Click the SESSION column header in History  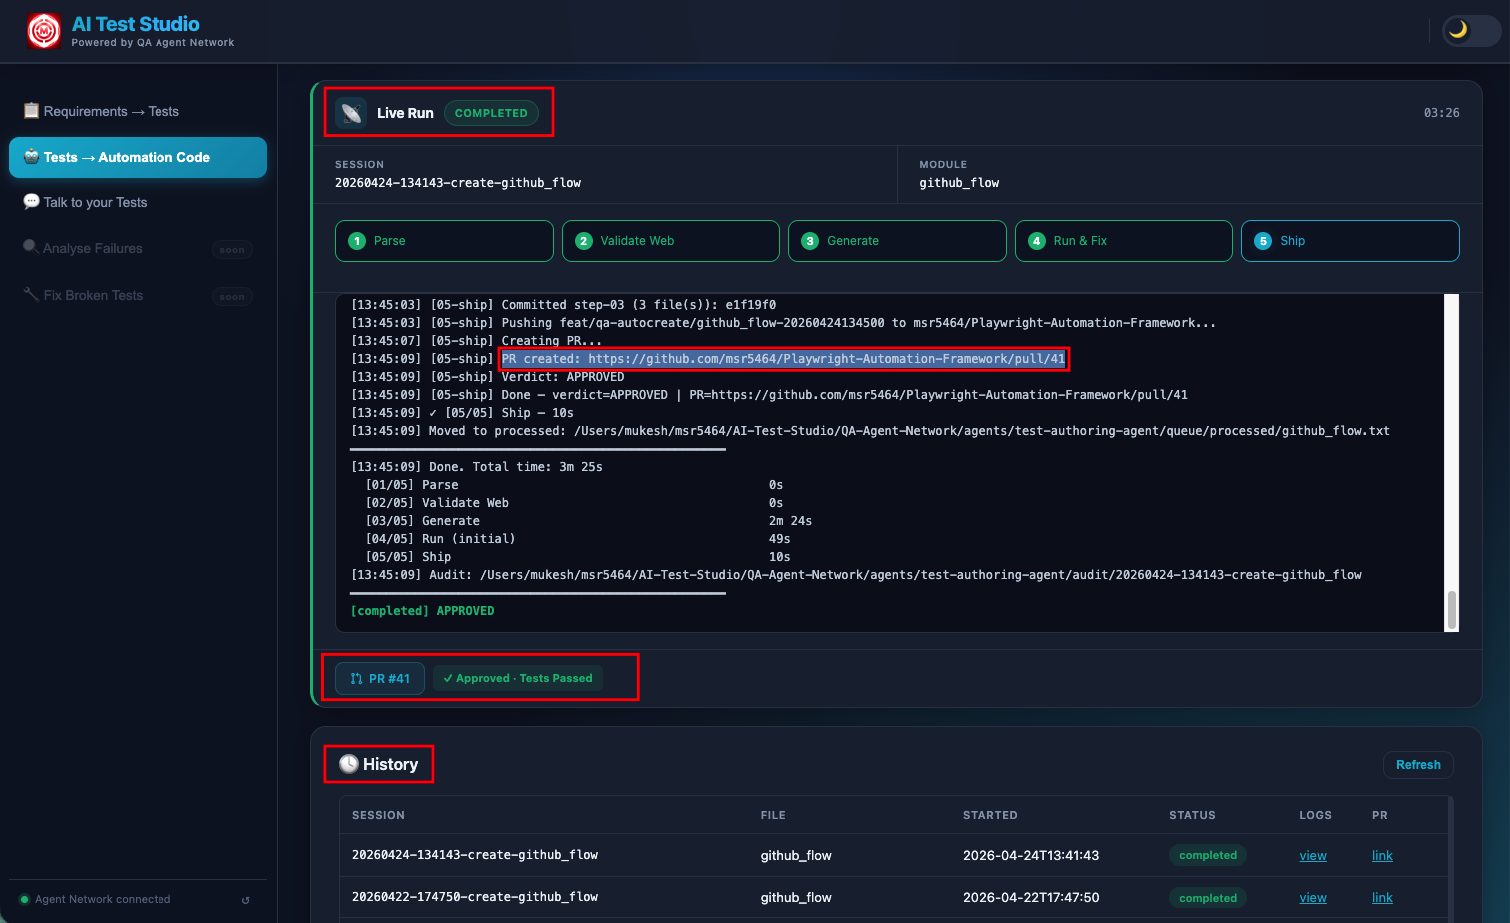click(x=378, y=815)
